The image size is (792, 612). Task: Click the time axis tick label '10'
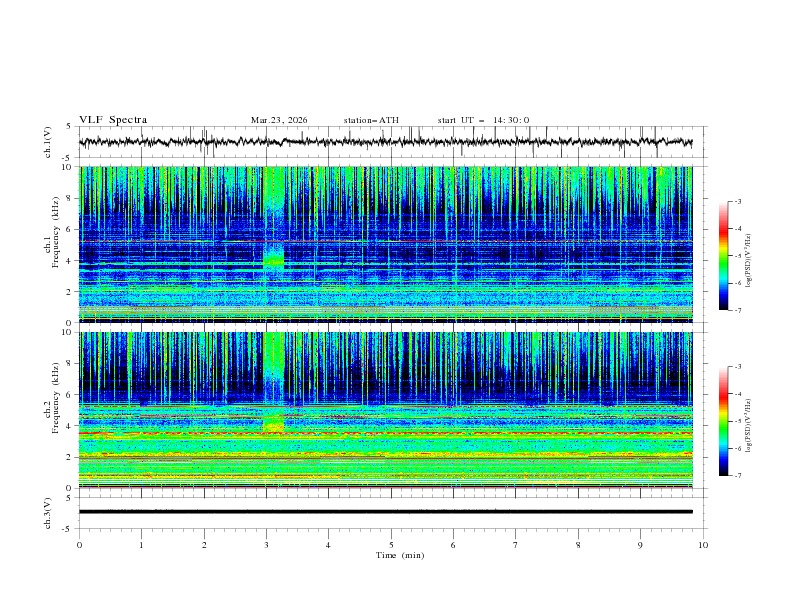pos(703,545)
